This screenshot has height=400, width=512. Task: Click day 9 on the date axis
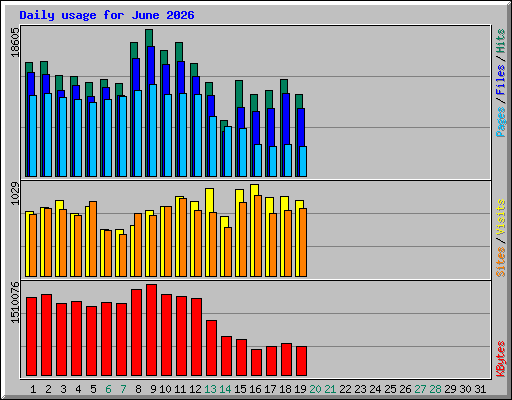(153, 389)
